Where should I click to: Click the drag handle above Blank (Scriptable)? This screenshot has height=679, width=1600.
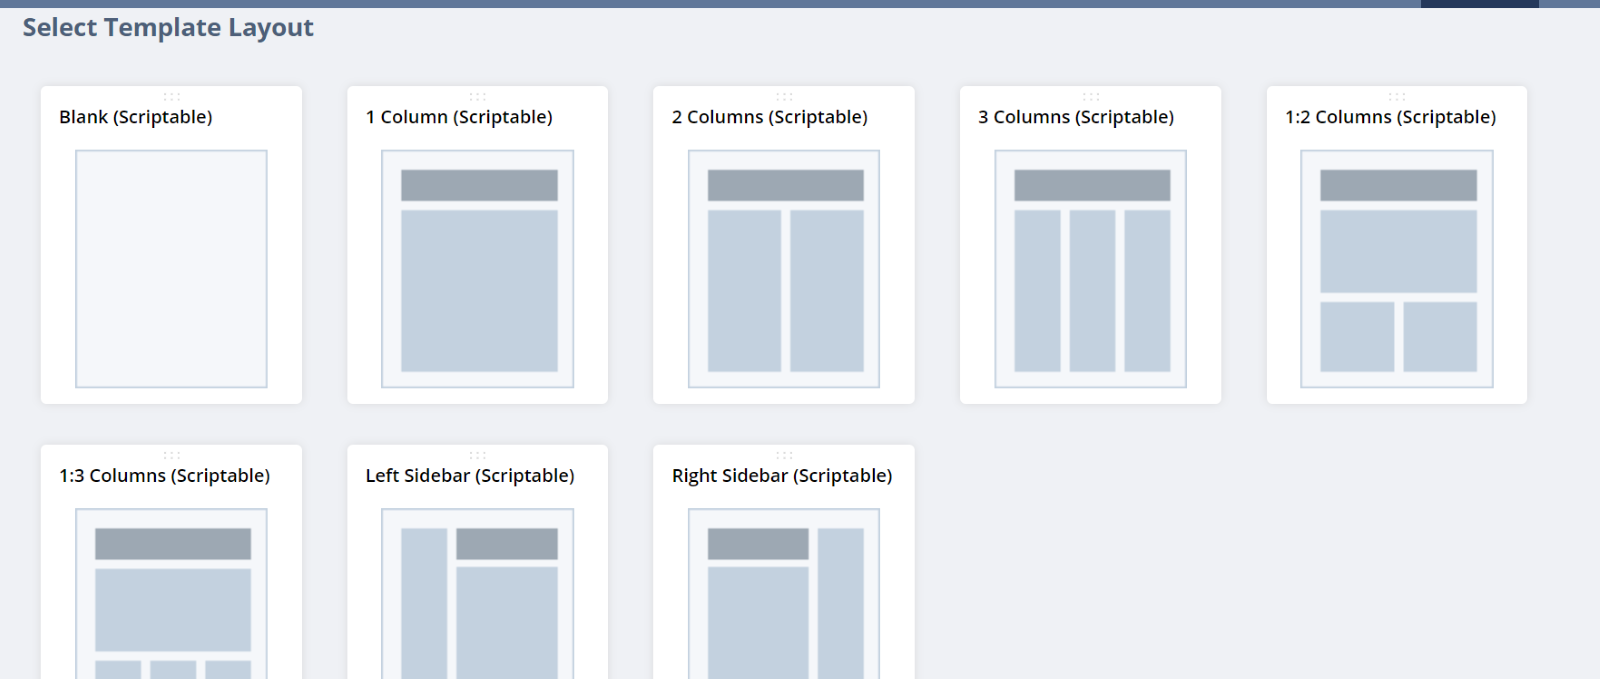(x=171, y=97)
